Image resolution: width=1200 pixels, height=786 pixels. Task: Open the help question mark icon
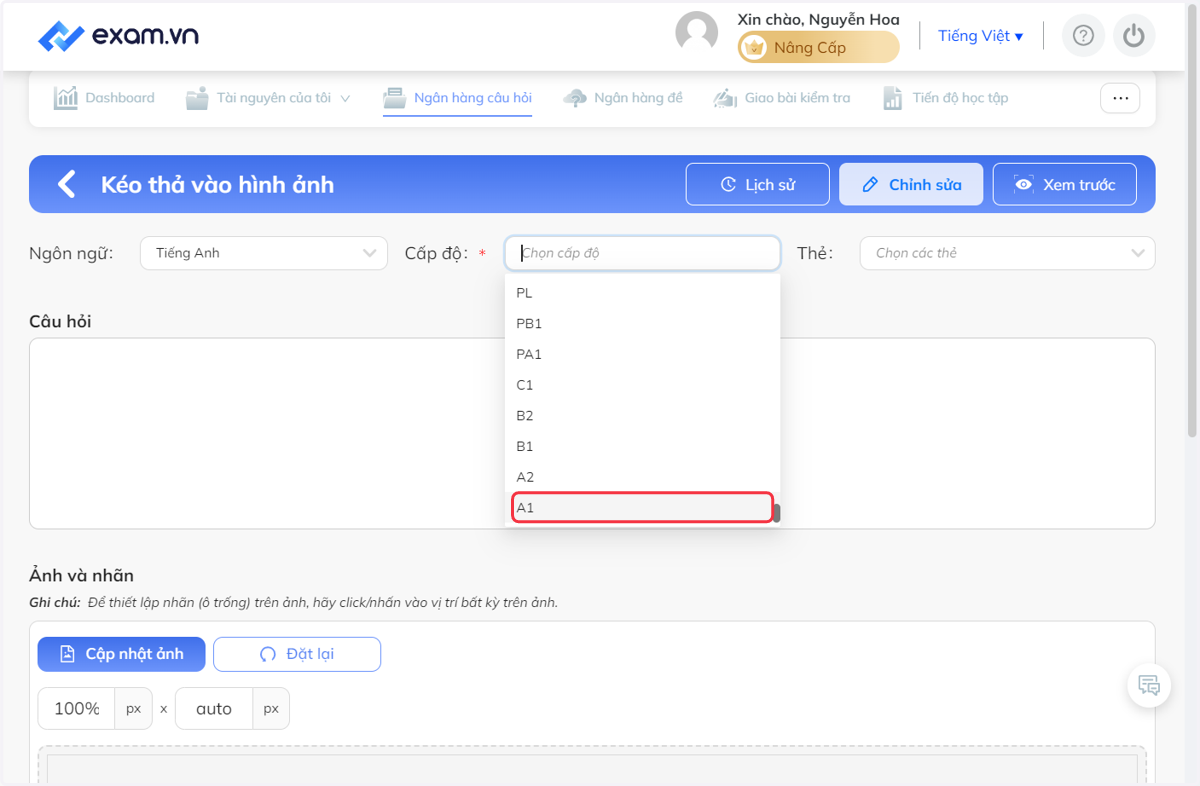[x=1083, y=36]
